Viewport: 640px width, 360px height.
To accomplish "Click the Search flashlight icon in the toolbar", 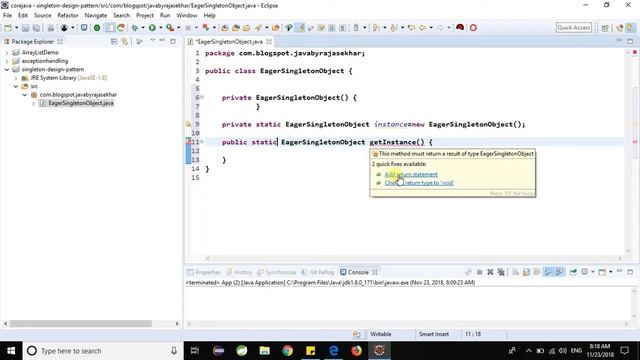I will tap(258, 28).
